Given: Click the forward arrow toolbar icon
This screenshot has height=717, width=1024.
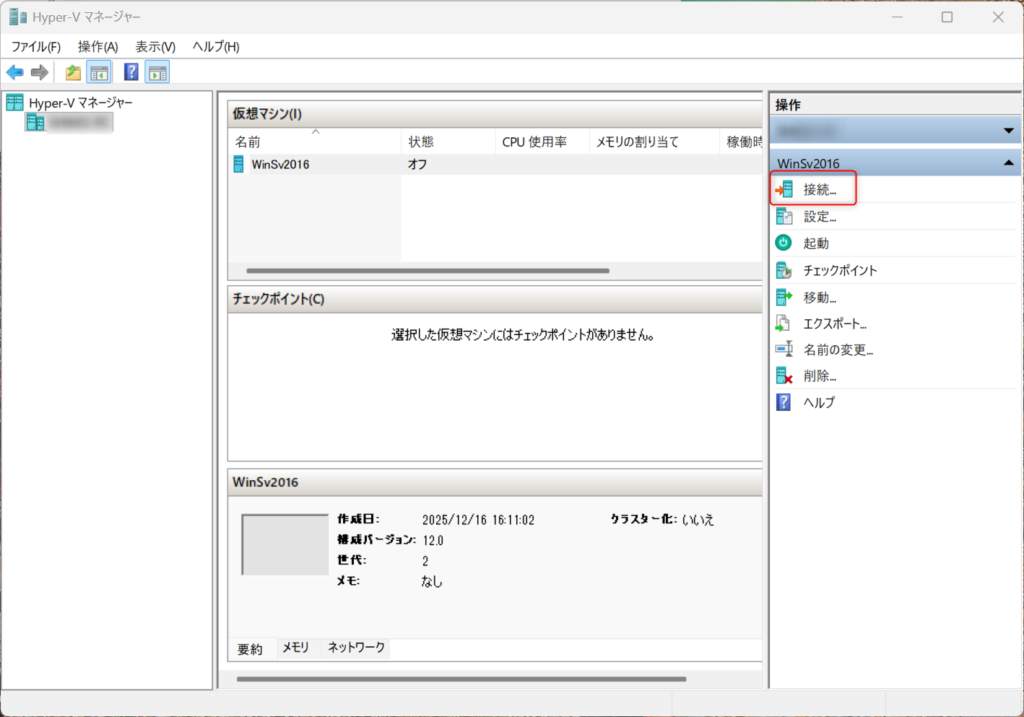Looking at the screenshot, I should pos(40,72).
